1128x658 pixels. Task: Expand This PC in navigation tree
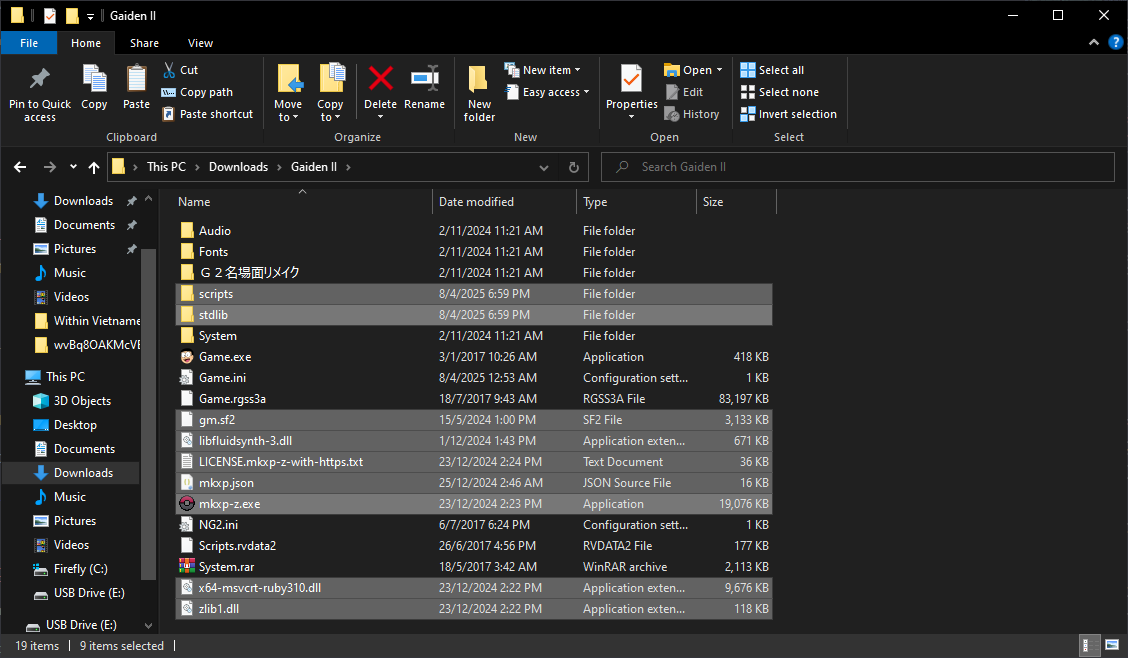13,377
